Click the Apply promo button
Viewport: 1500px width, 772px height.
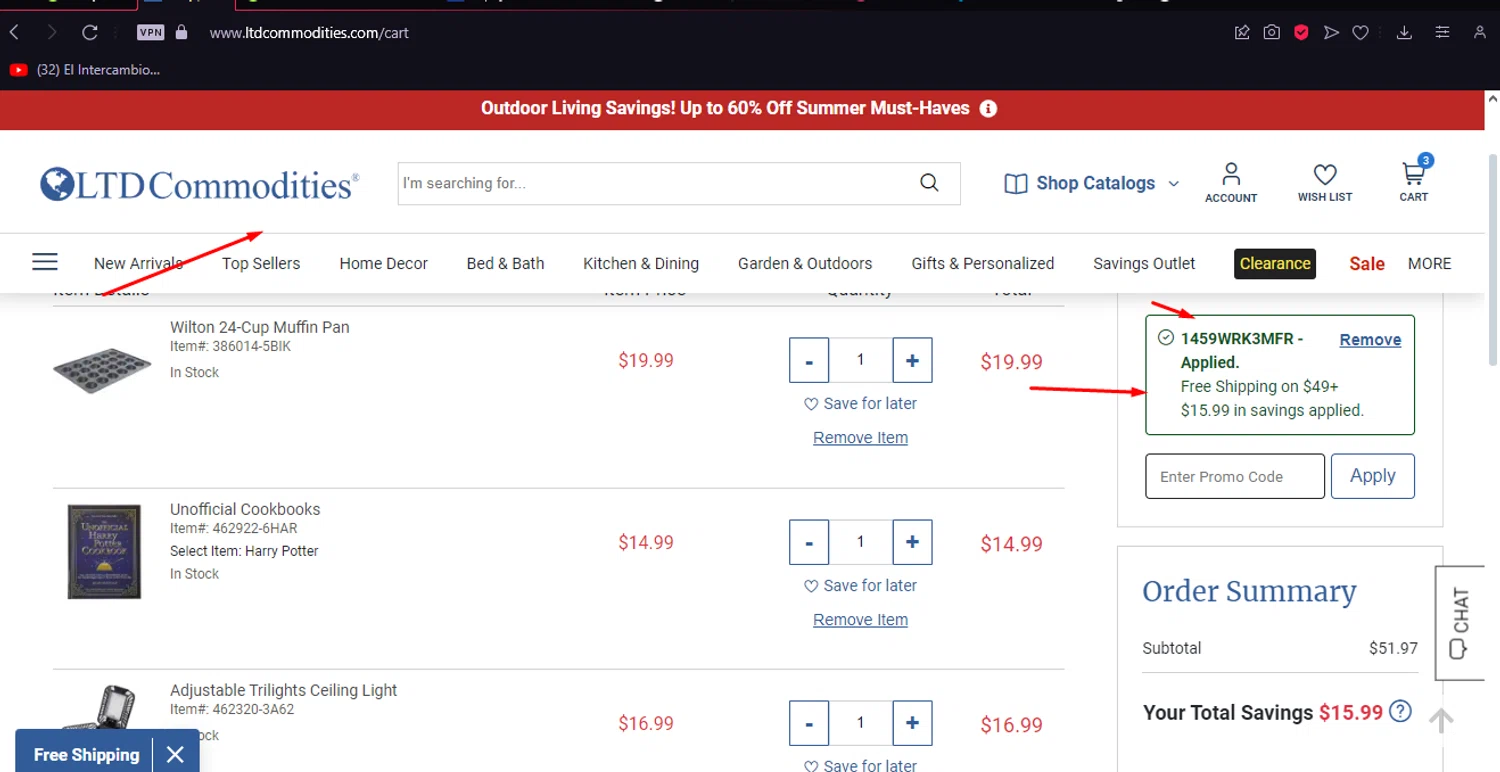1372,476
